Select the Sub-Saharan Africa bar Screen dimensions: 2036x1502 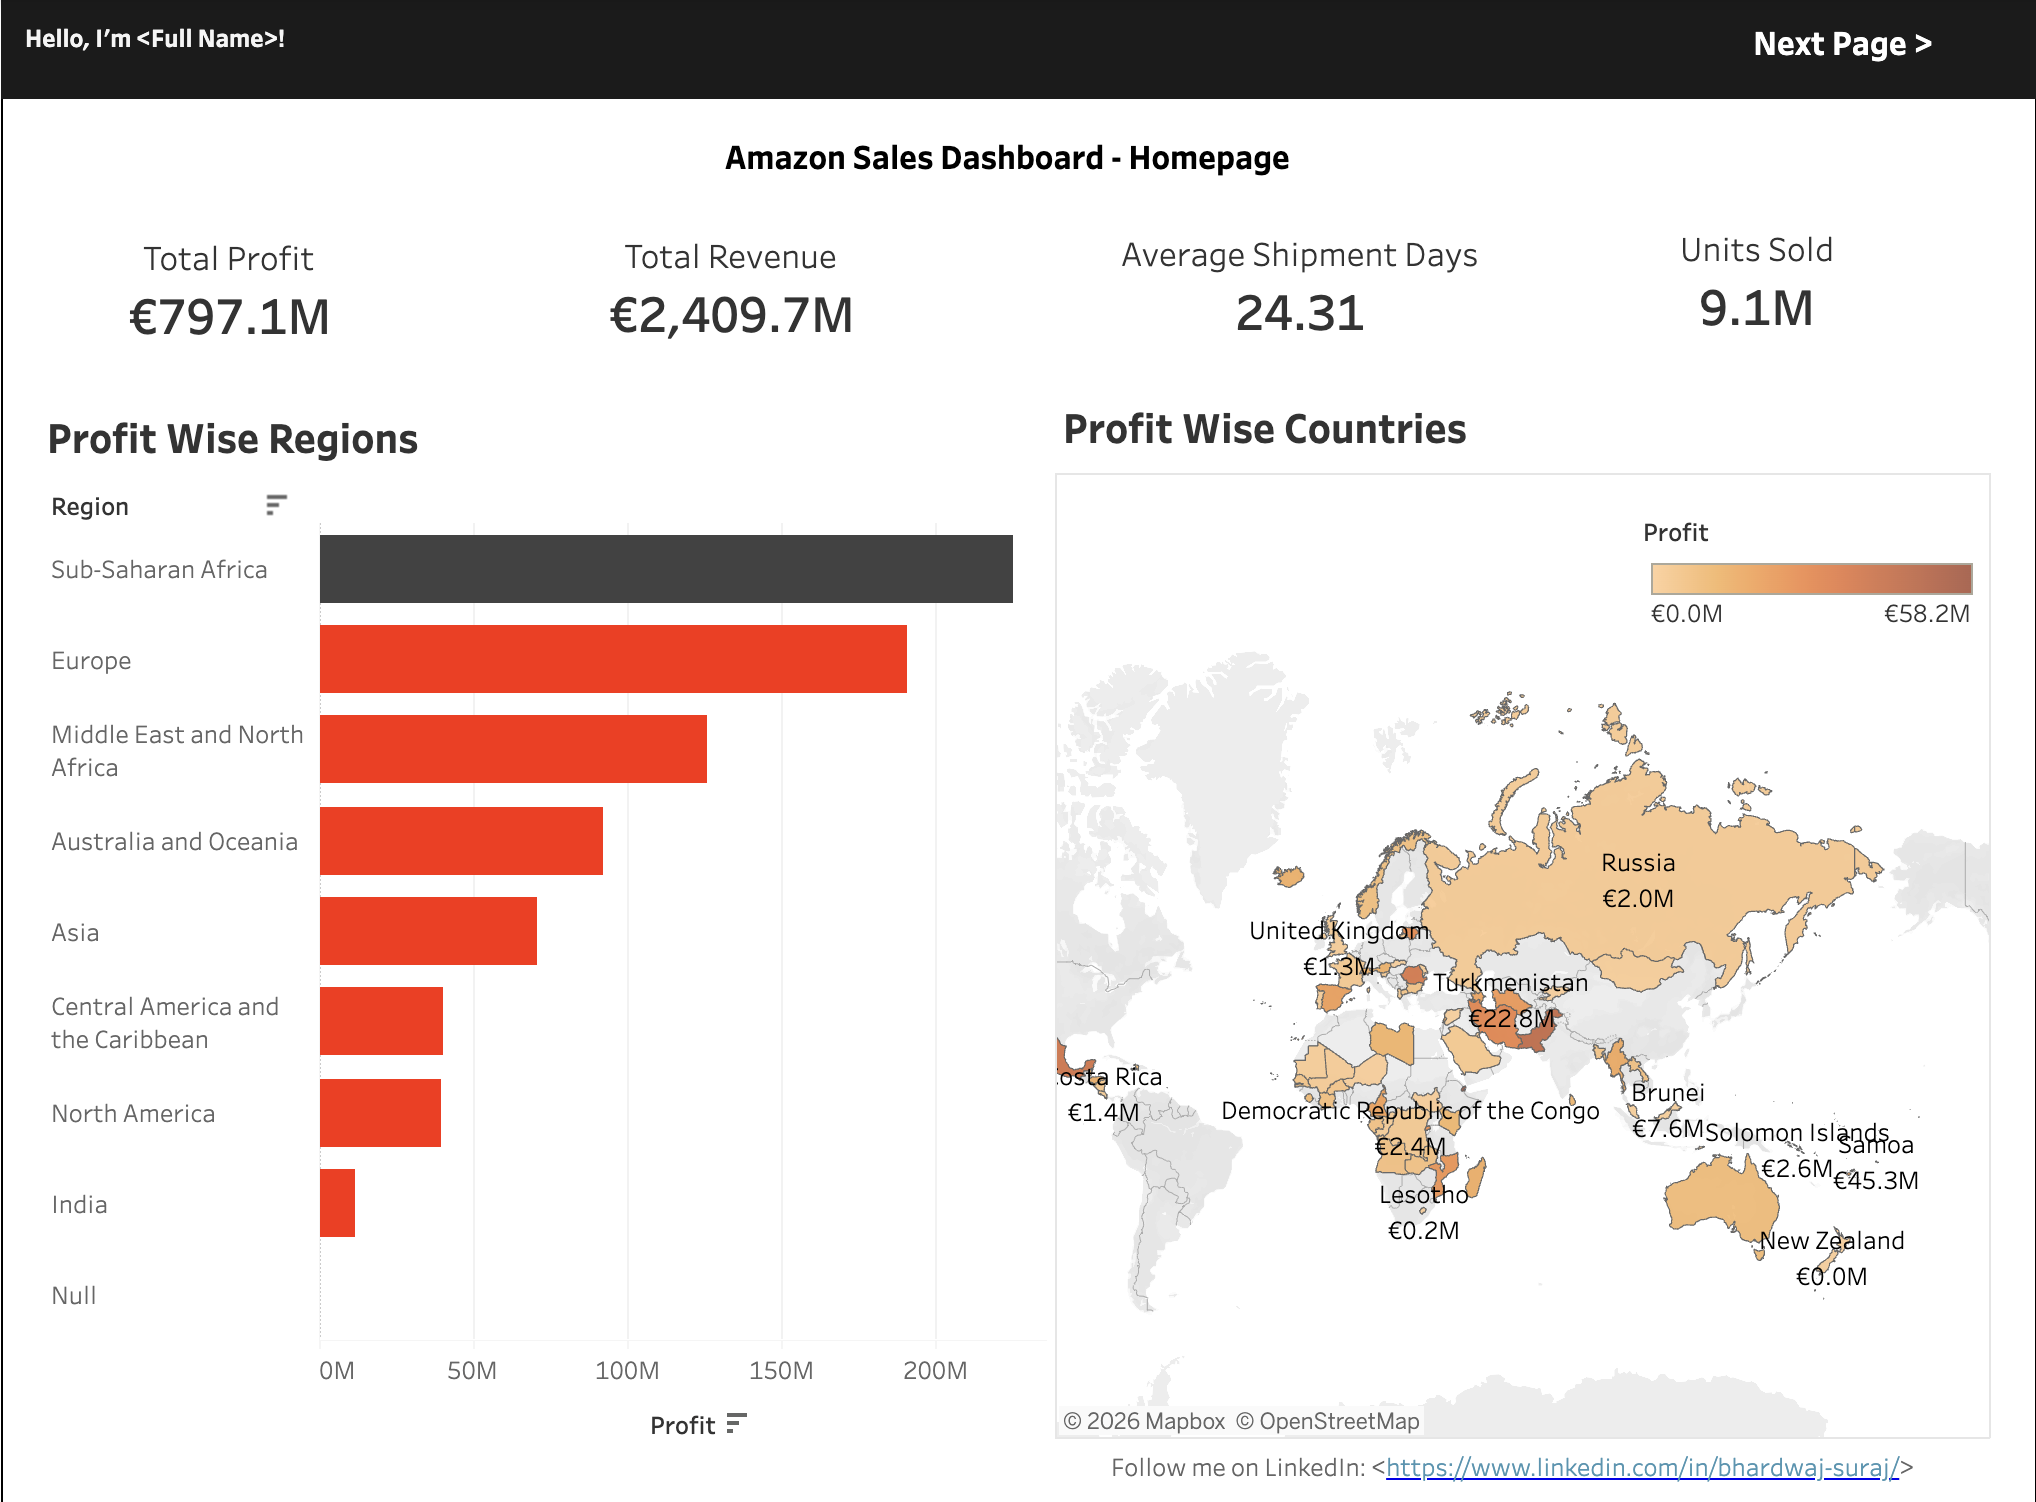point(665,569)
